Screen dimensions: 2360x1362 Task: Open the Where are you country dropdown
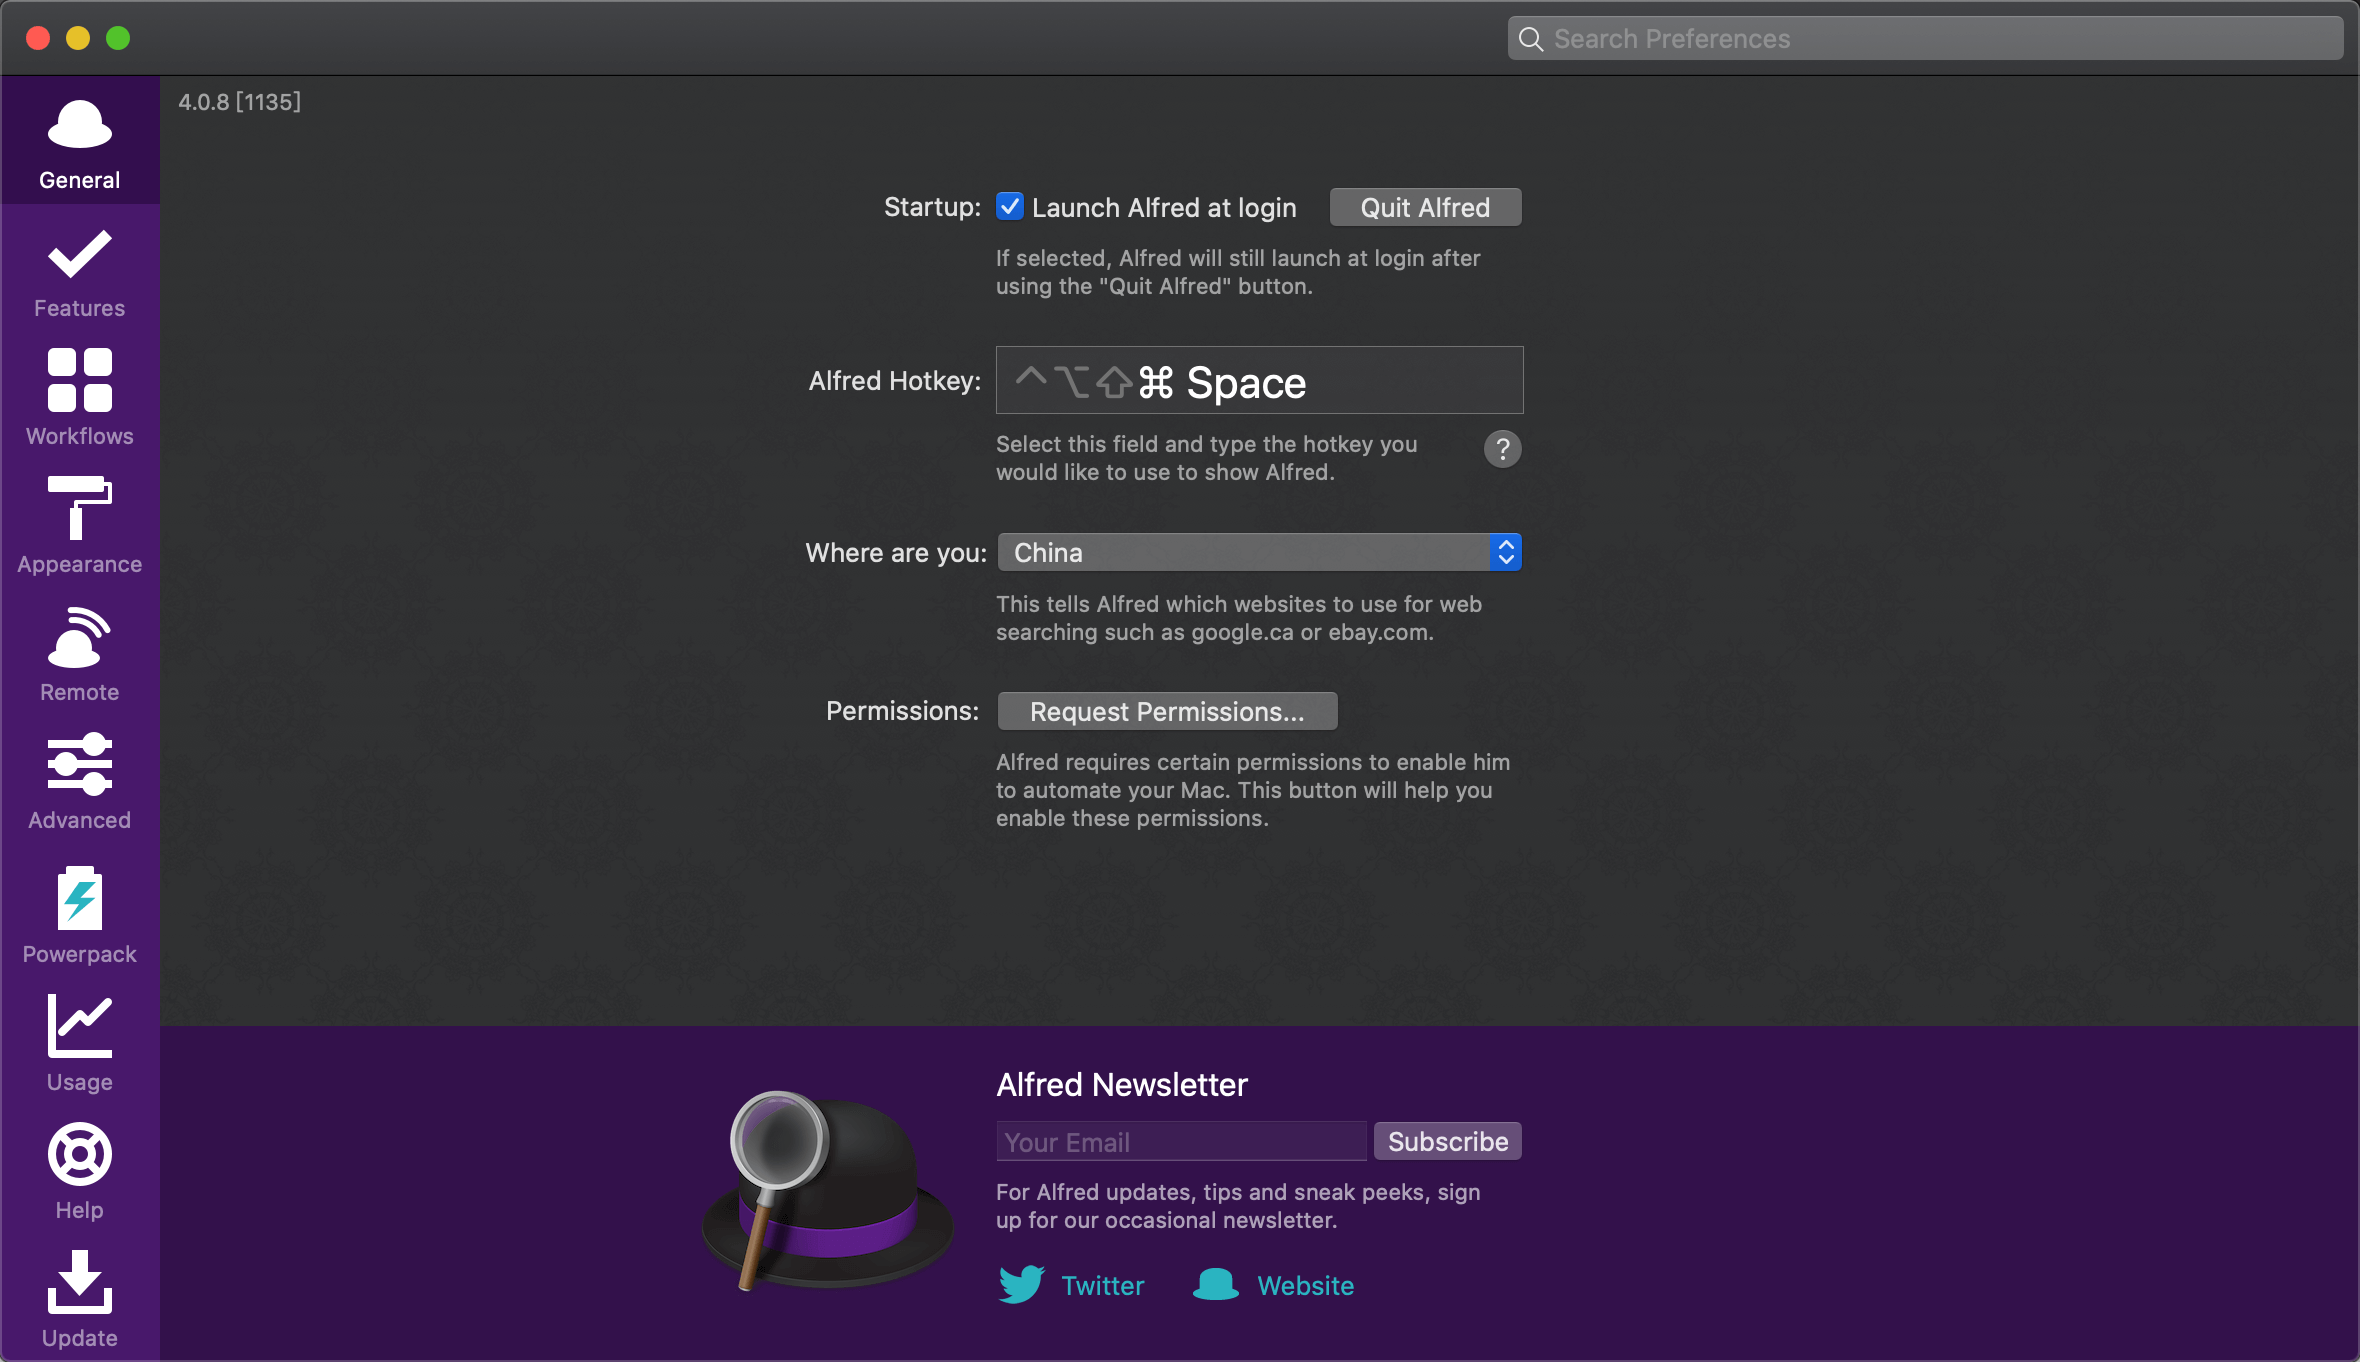point(1259,552)
